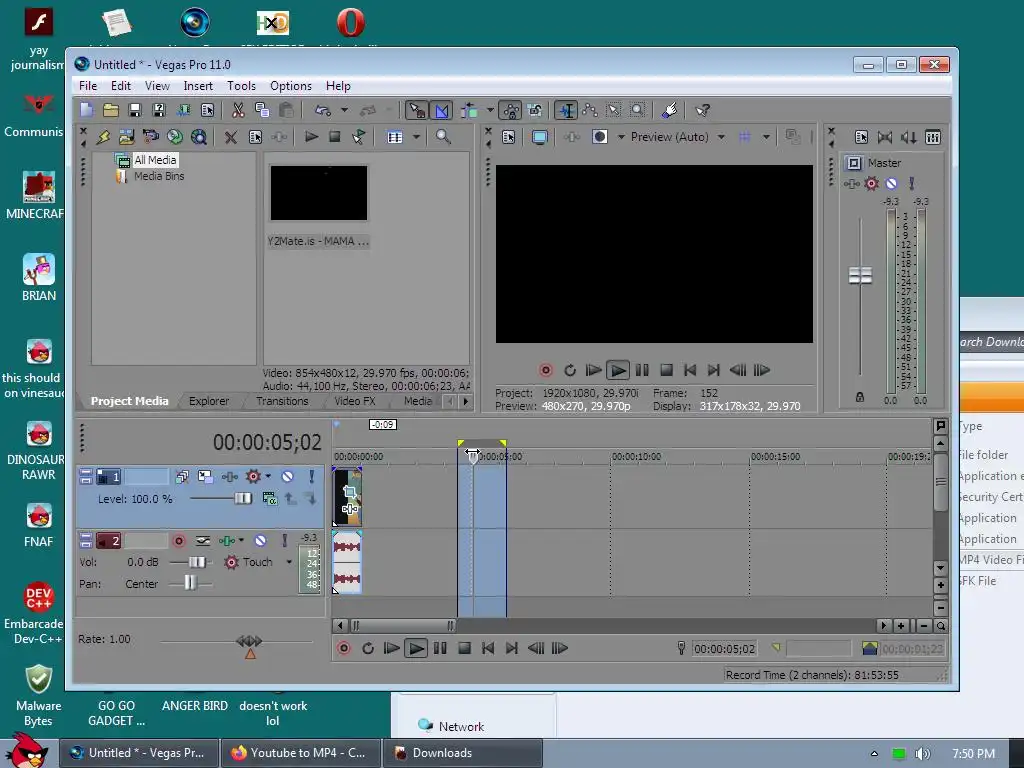Open Split Screen View dropdown arrow
This screenshot has height=768, width=1024.
(621, 136)
